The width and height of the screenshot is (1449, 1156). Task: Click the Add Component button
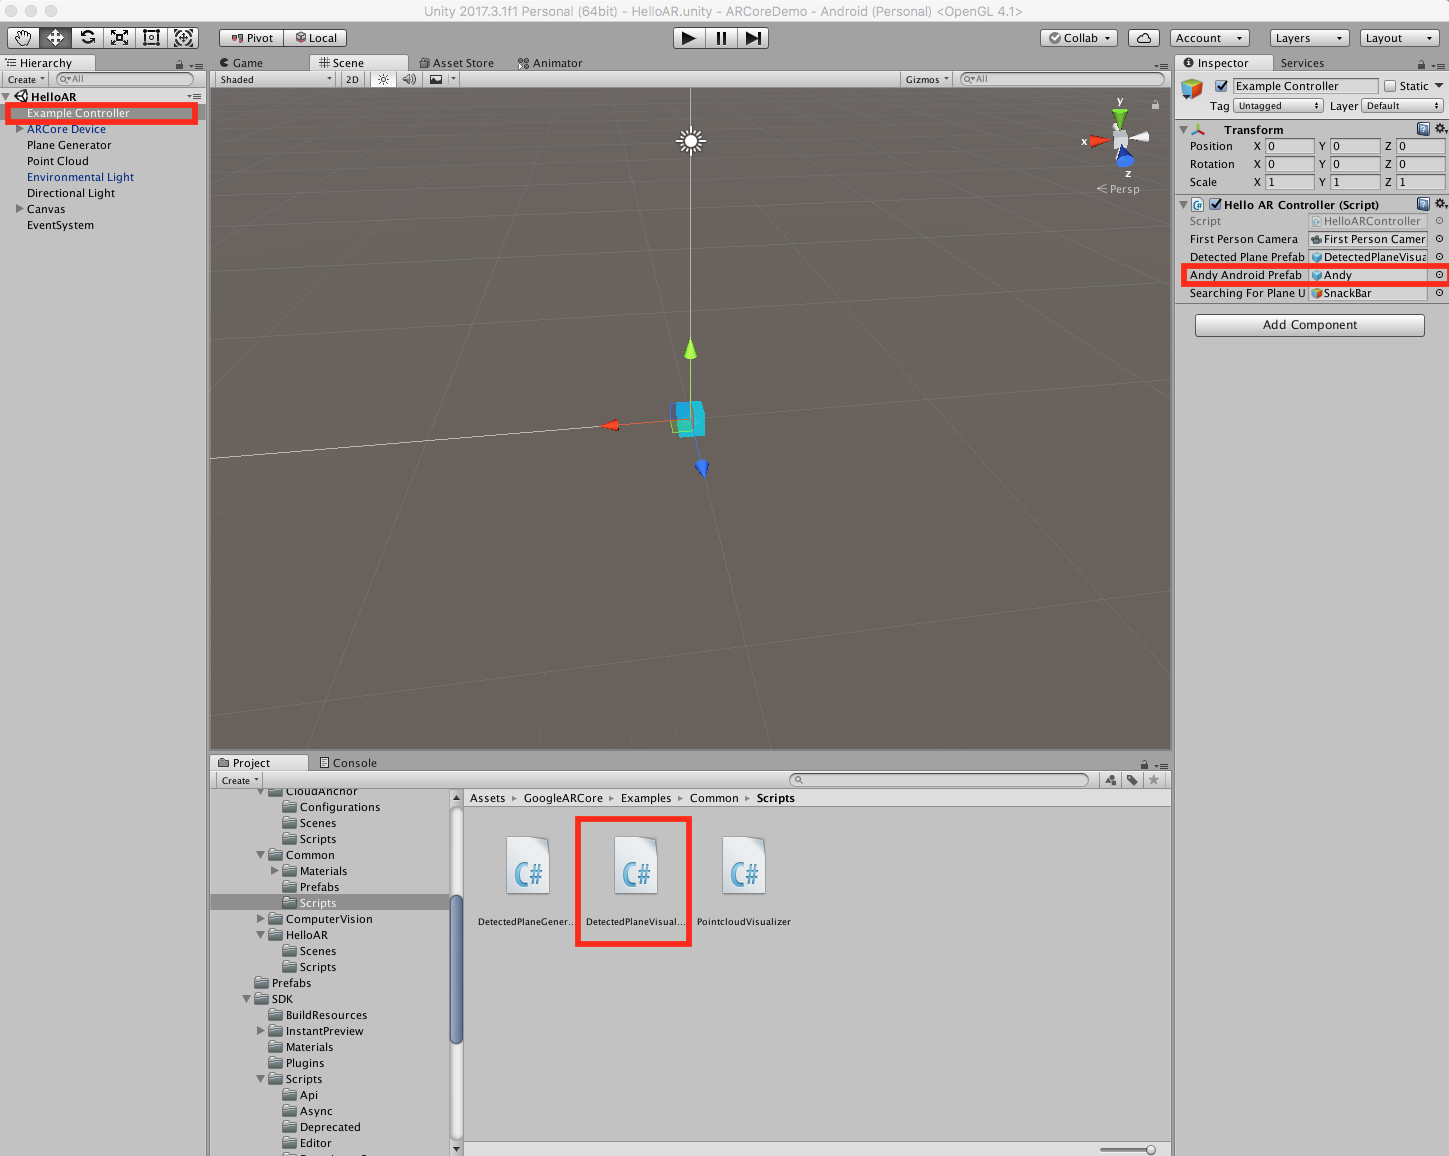(x=1309, y=325)
